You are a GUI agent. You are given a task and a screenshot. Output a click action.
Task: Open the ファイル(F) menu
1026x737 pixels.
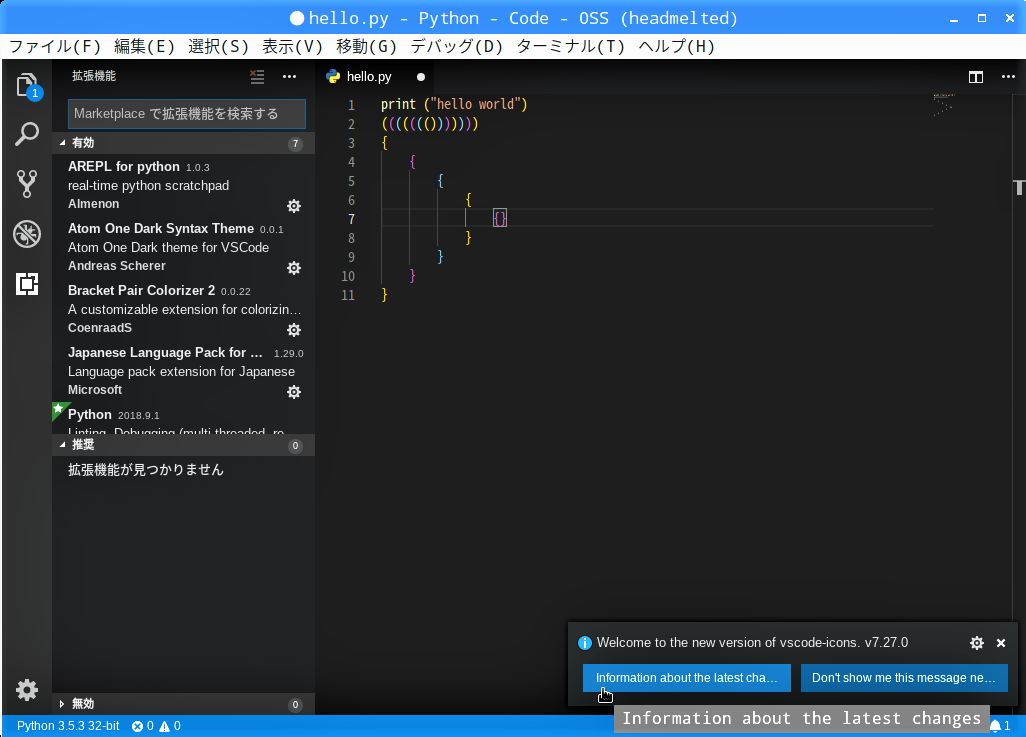coord(55,46)
